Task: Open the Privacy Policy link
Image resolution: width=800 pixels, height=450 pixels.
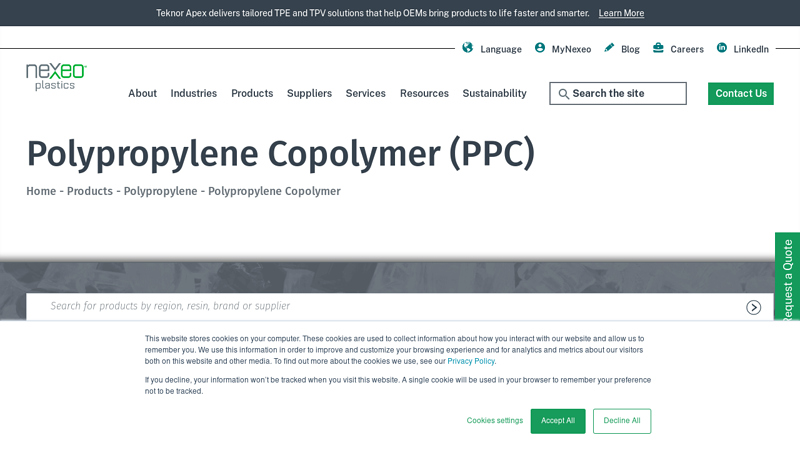Action: (x=471, y=361)
